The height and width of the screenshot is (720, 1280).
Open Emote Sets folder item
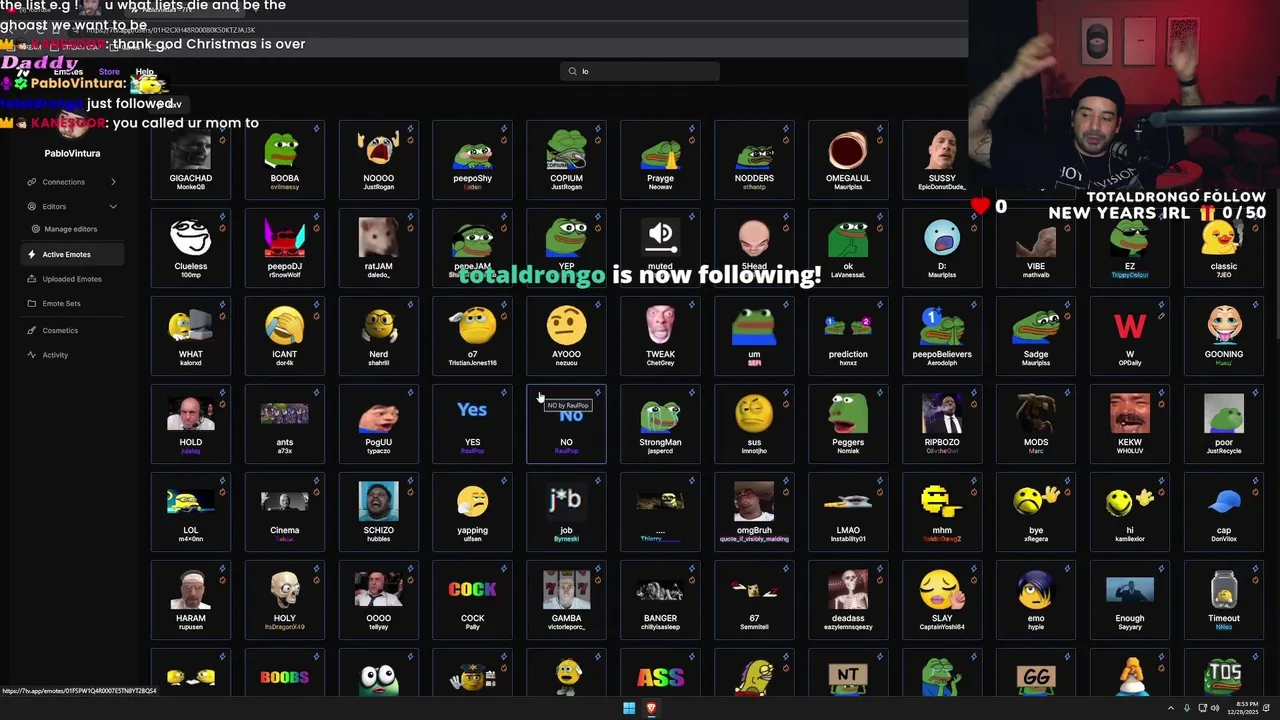pyautogui.click(x=71, y=303)
